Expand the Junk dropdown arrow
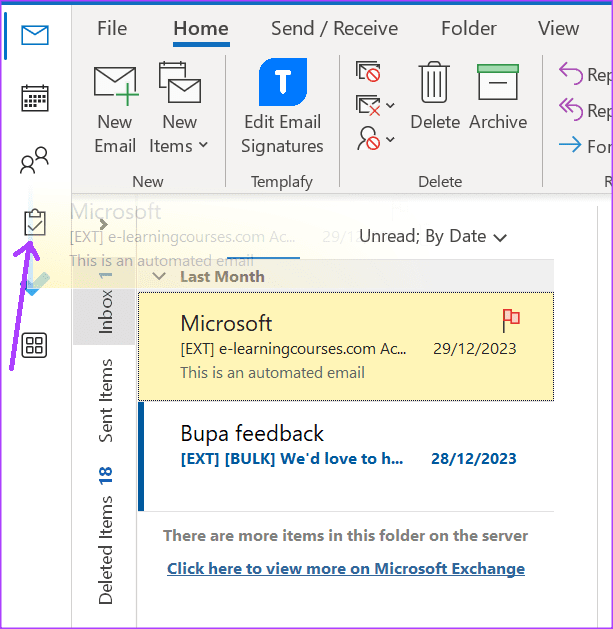 coord(390,139)
